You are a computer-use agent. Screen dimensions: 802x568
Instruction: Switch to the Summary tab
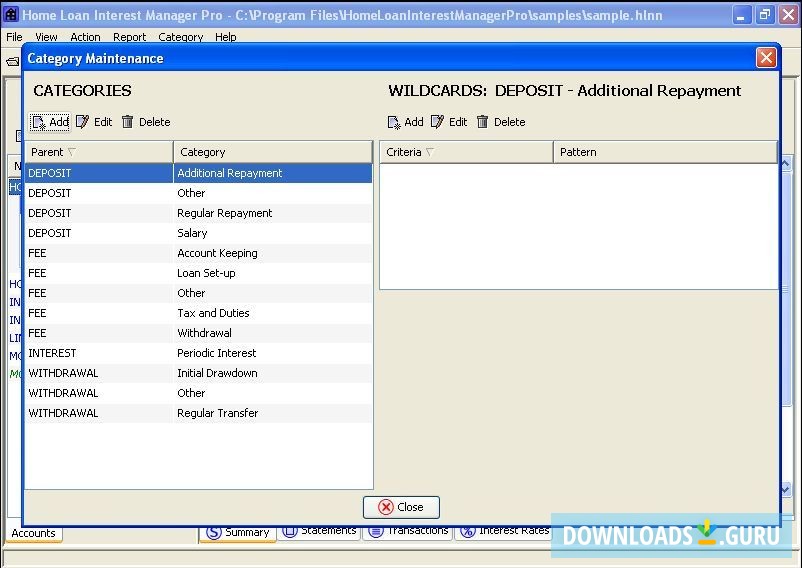click(237, 533)
